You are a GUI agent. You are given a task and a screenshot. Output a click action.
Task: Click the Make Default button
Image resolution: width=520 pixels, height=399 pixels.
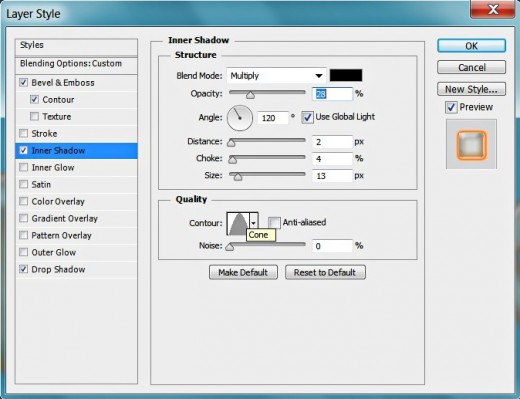(x=243, y=272)
